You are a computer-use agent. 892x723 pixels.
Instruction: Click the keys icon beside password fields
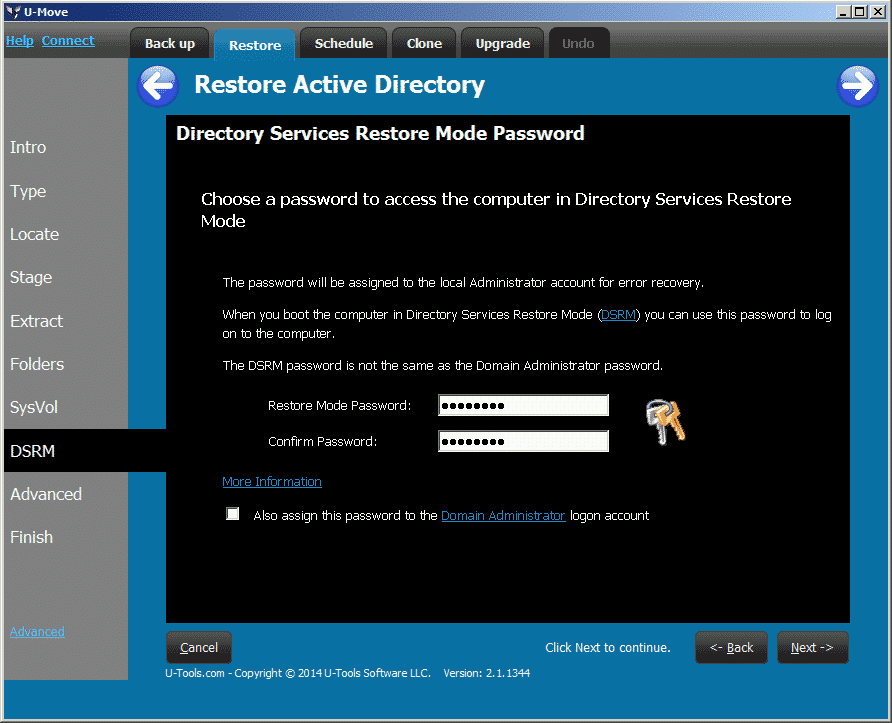point(665,422)
